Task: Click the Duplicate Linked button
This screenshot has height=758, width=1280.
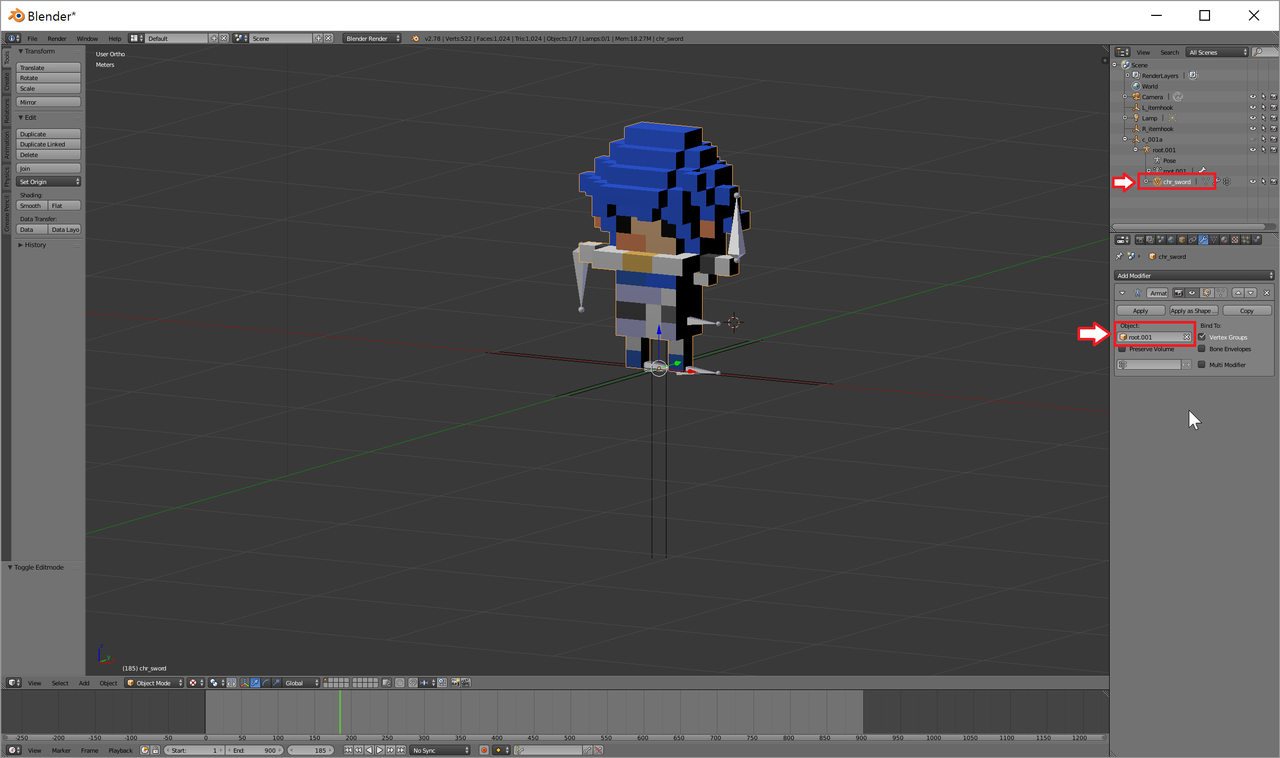Action: click(49, 144)
